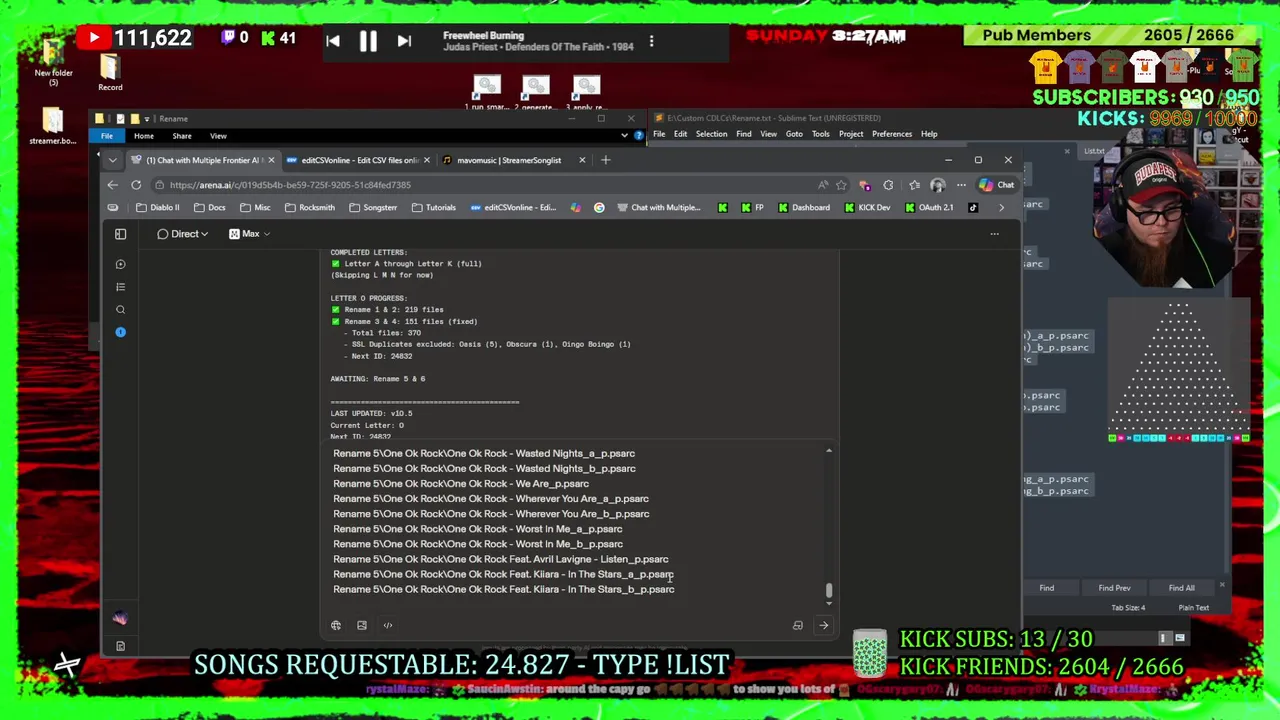Open the Share tab in Rename Explorer window
Image resolution: width=1280 pixels, height=720 pixels.
tap(182, 136)
